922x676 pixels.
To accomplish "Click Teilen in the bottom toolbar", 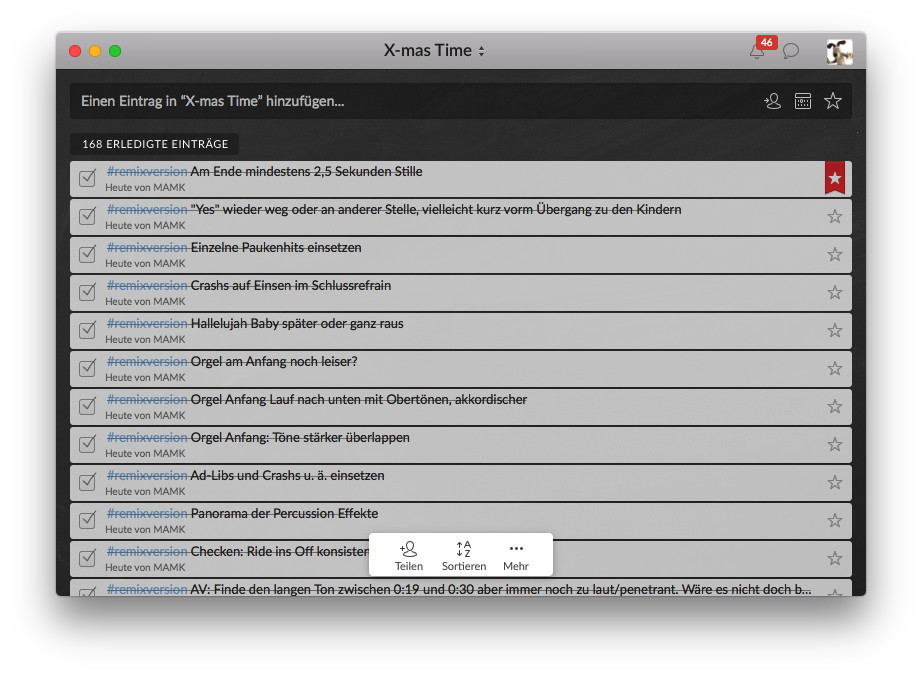I will click(x=408, y=555).
